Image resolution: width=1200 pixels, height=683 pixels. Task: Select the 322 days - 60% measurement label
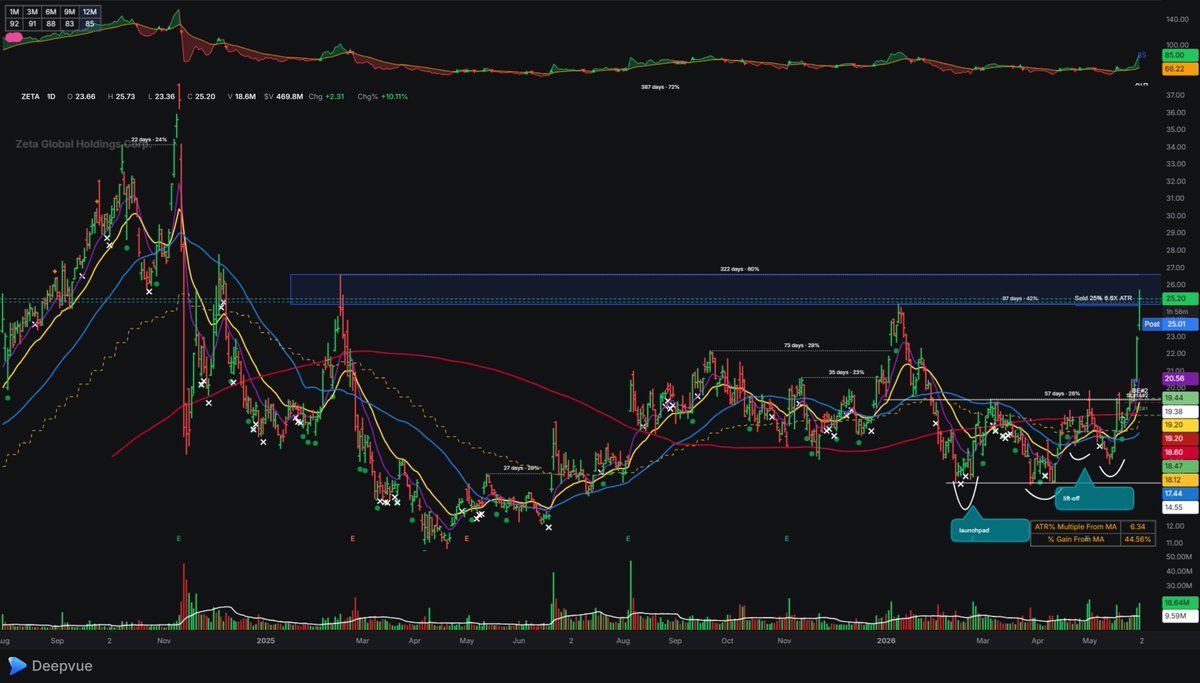(x=739, y=269)
